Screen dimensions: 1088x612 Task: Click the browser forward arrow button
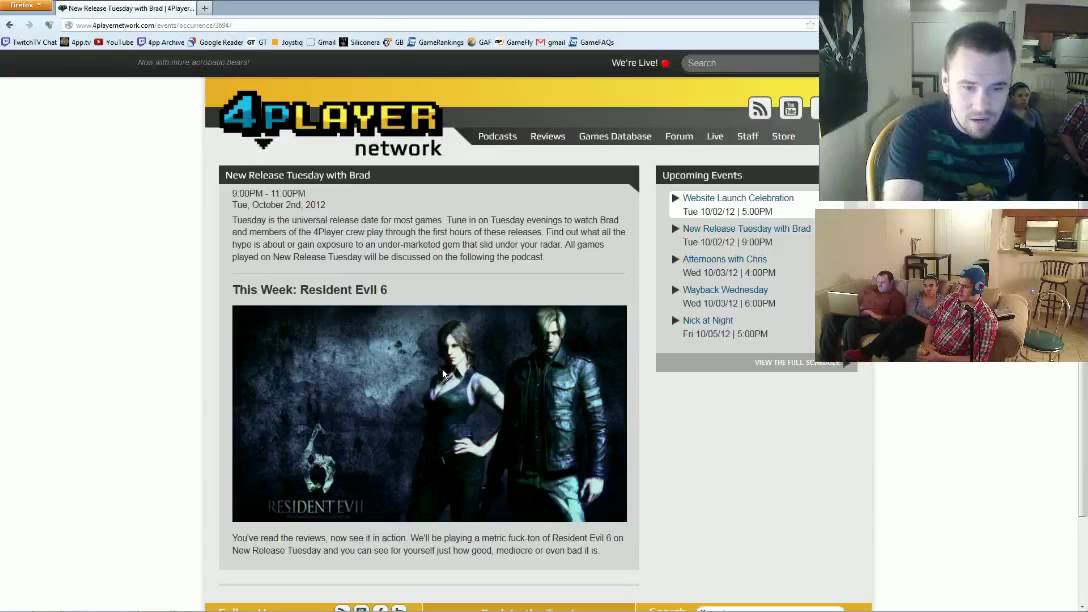(x=29, y=25)
